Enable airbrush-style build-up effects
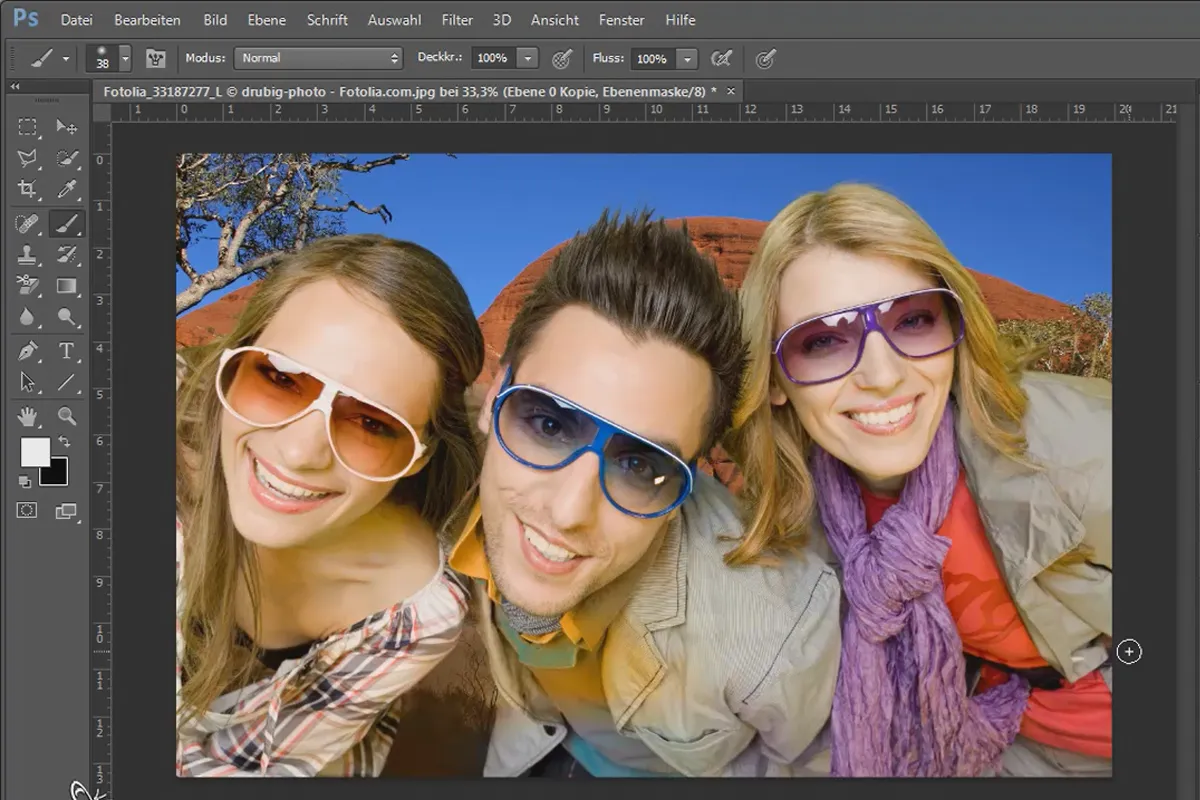The image size is (1200, 800). click(x=721, y=58)
